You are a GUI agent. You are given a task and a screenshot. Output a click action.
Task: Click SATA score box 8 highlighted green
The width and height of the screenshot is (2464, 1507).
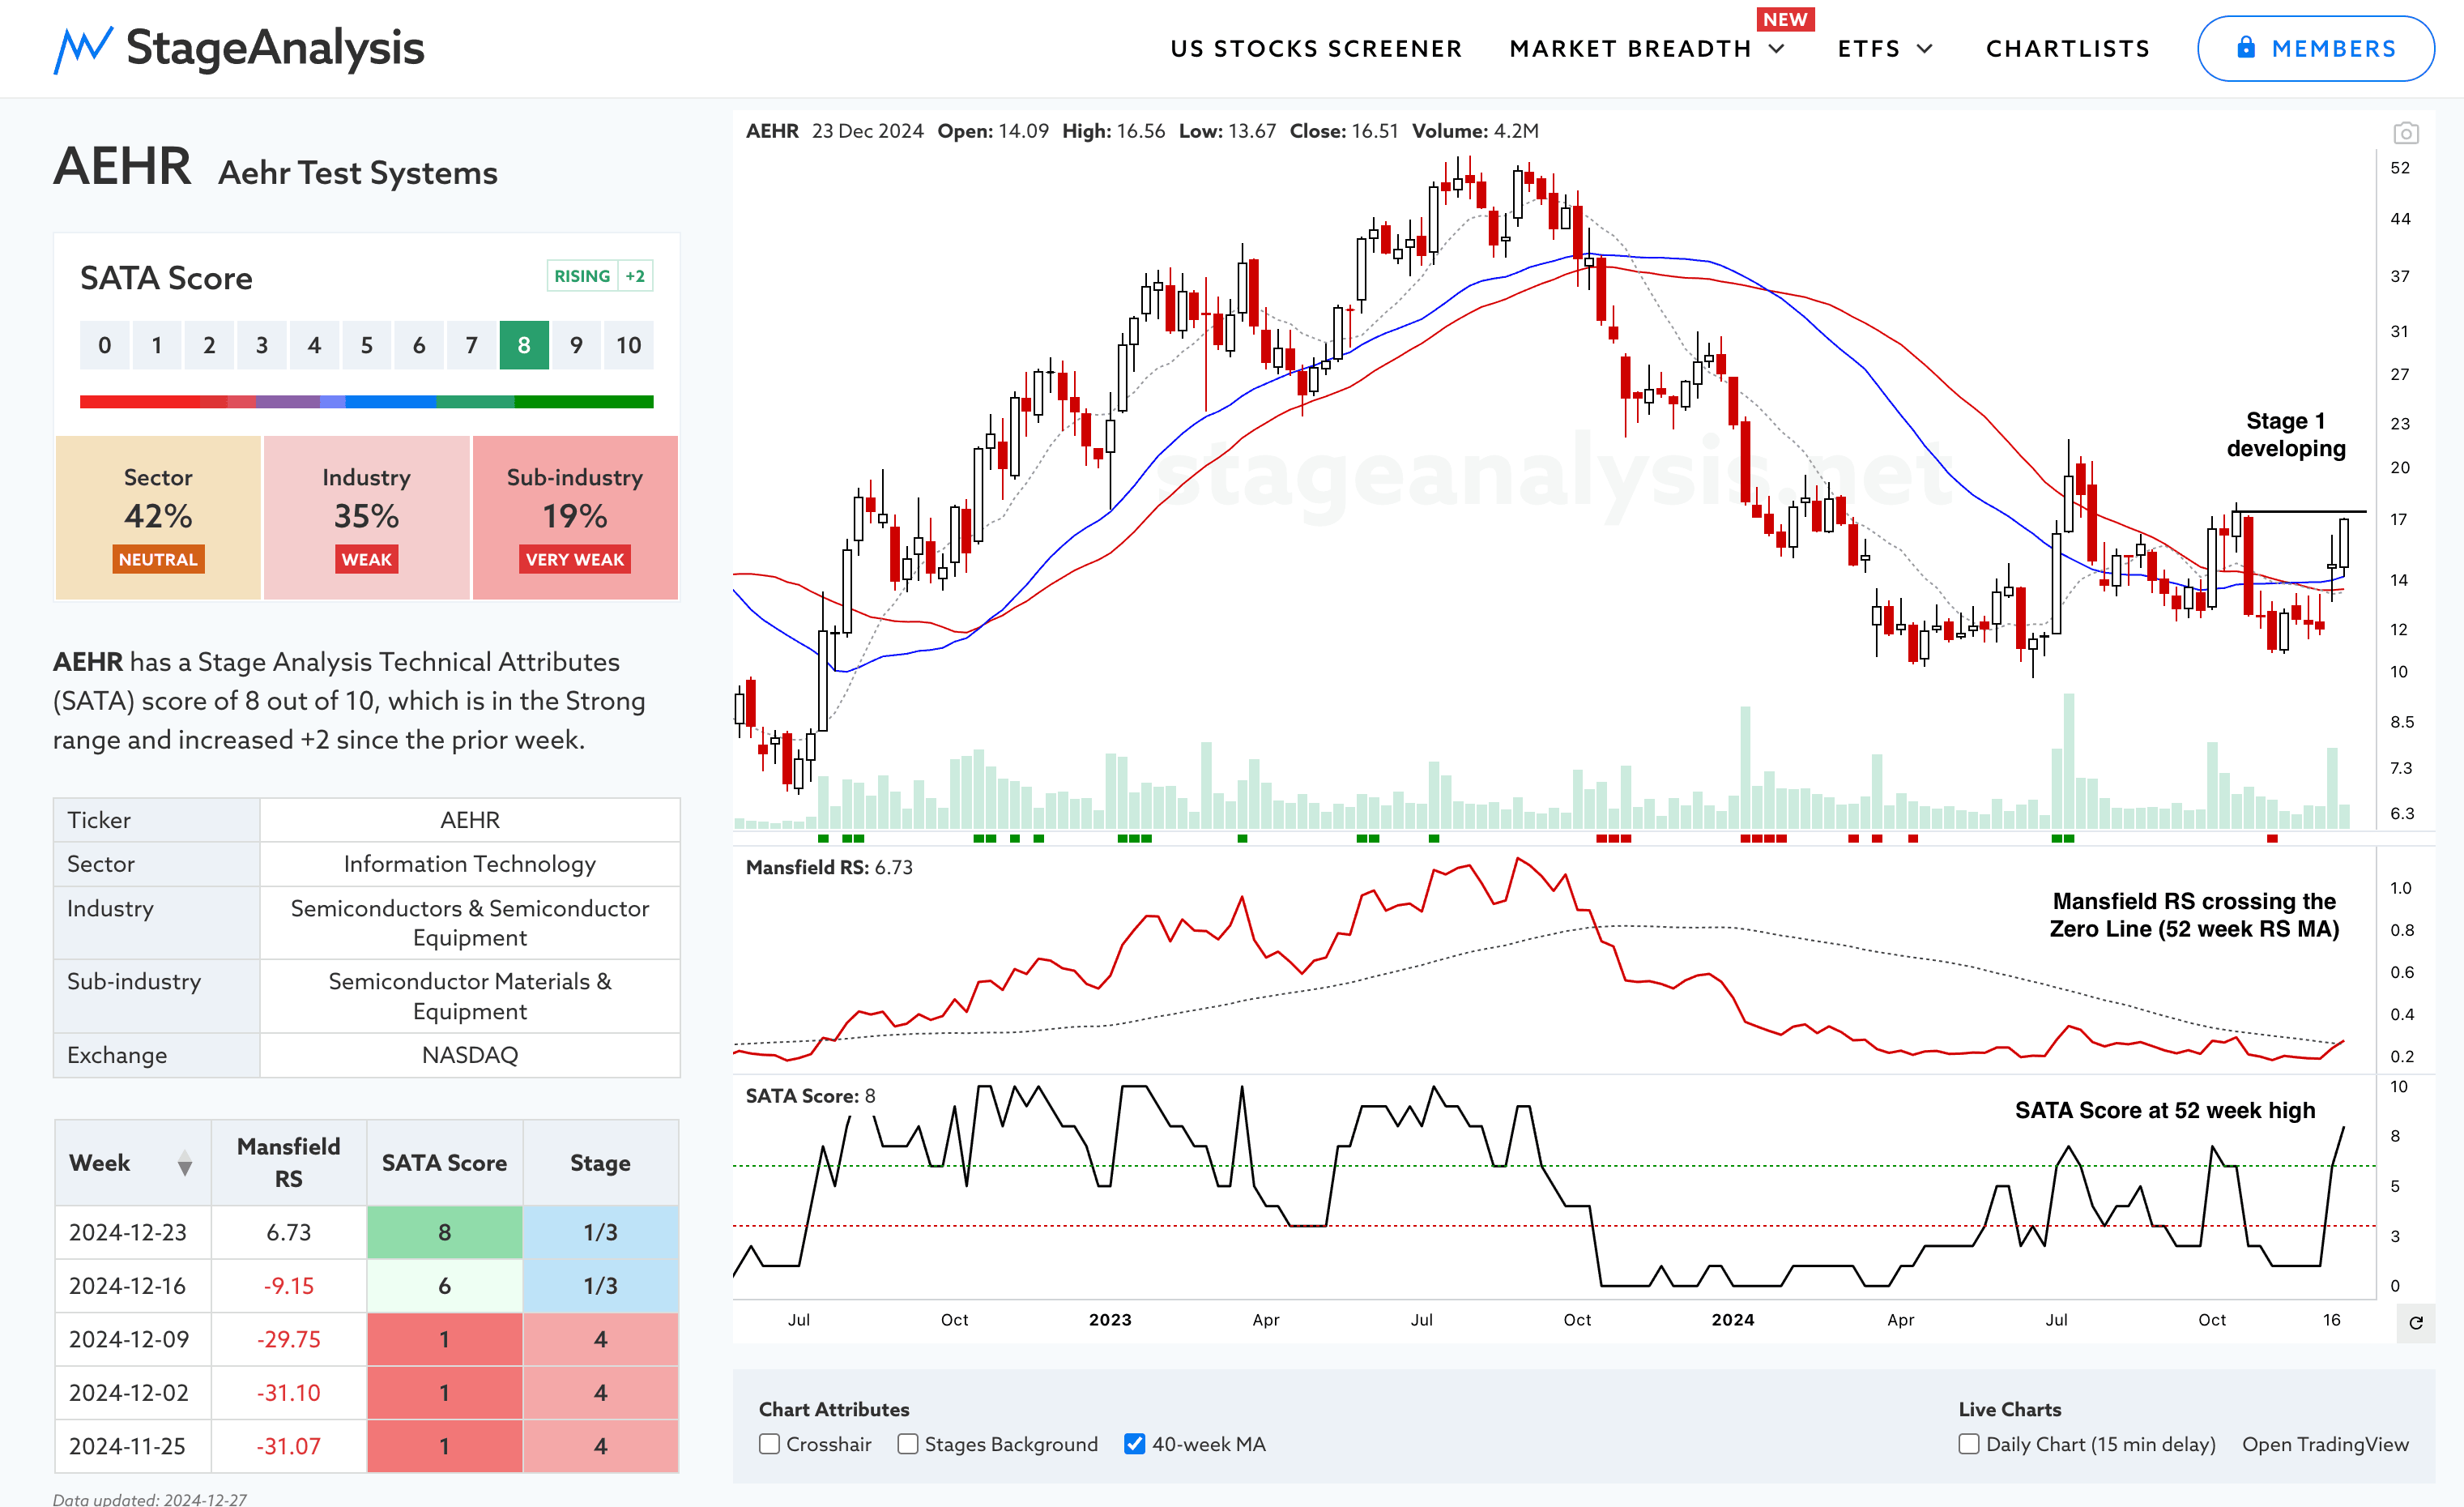pyautogui.click(x=524, y=345)
